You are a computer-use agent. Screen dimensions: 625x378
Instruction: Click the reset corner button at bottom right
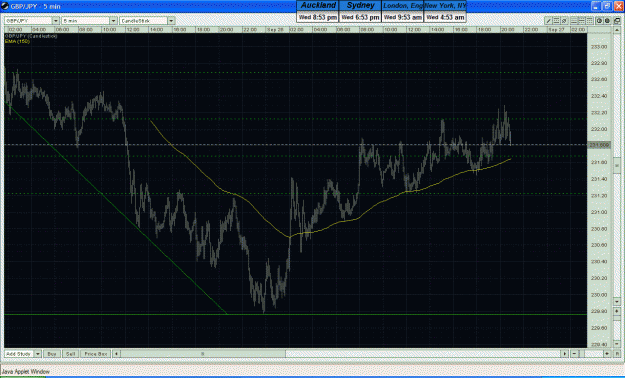coord(617,354)
